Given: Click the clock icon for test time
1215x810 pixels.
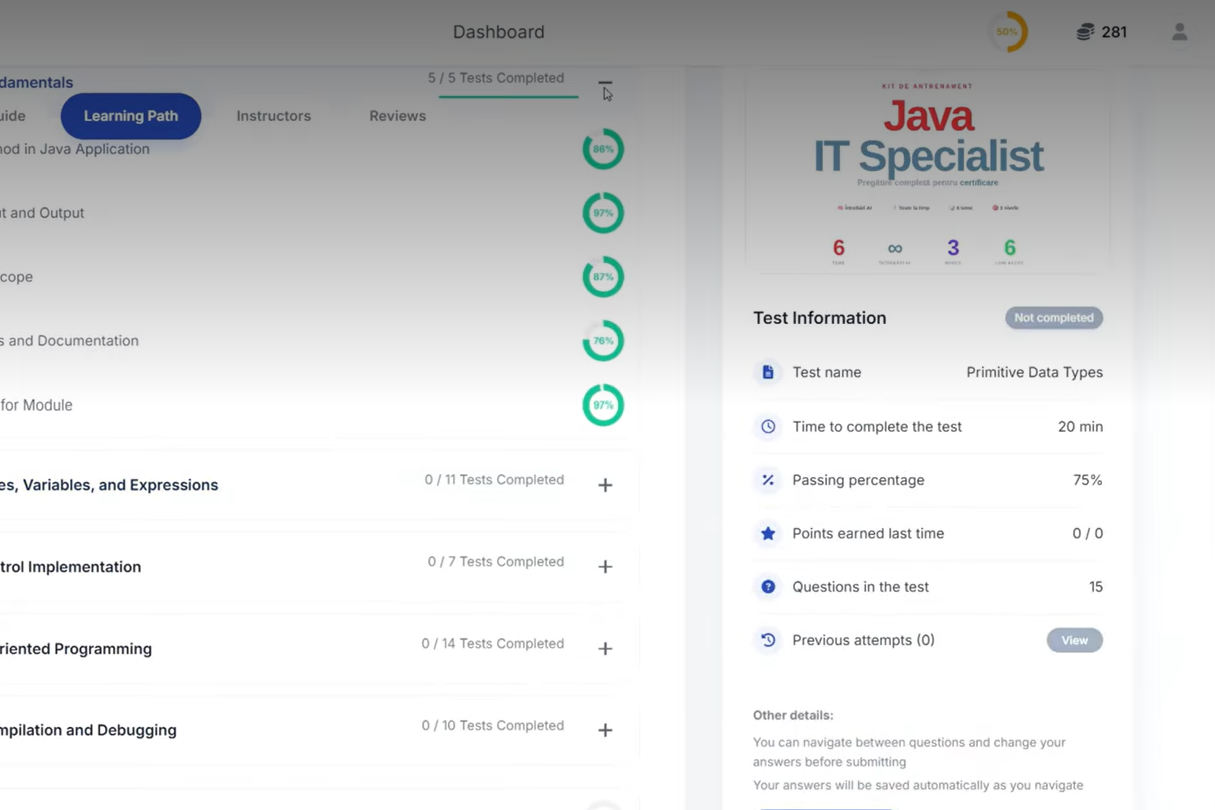Looking at the screenshot, I should 768,426.
